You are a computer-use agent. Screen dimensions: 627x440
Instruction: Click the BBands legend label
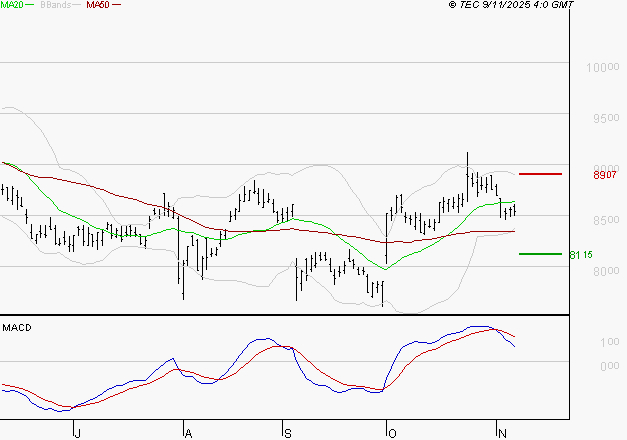56,5
